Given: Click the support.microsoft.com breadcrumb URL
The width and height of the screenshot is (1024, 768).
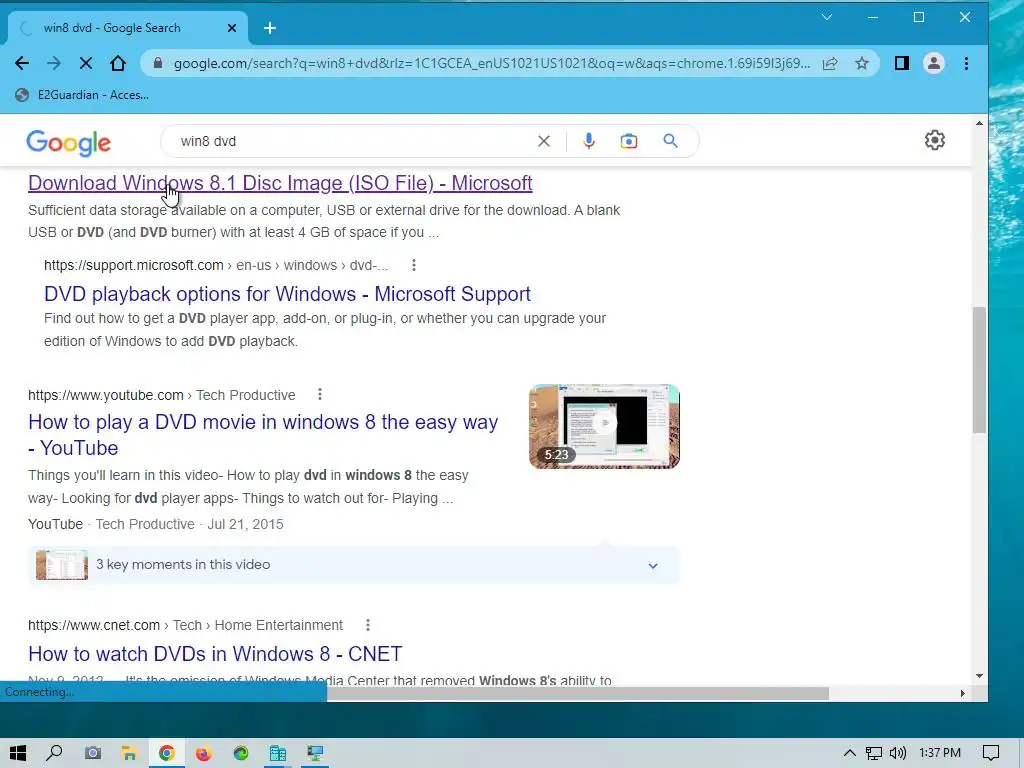Looking at the screenshot, I should tap(216, 265).
